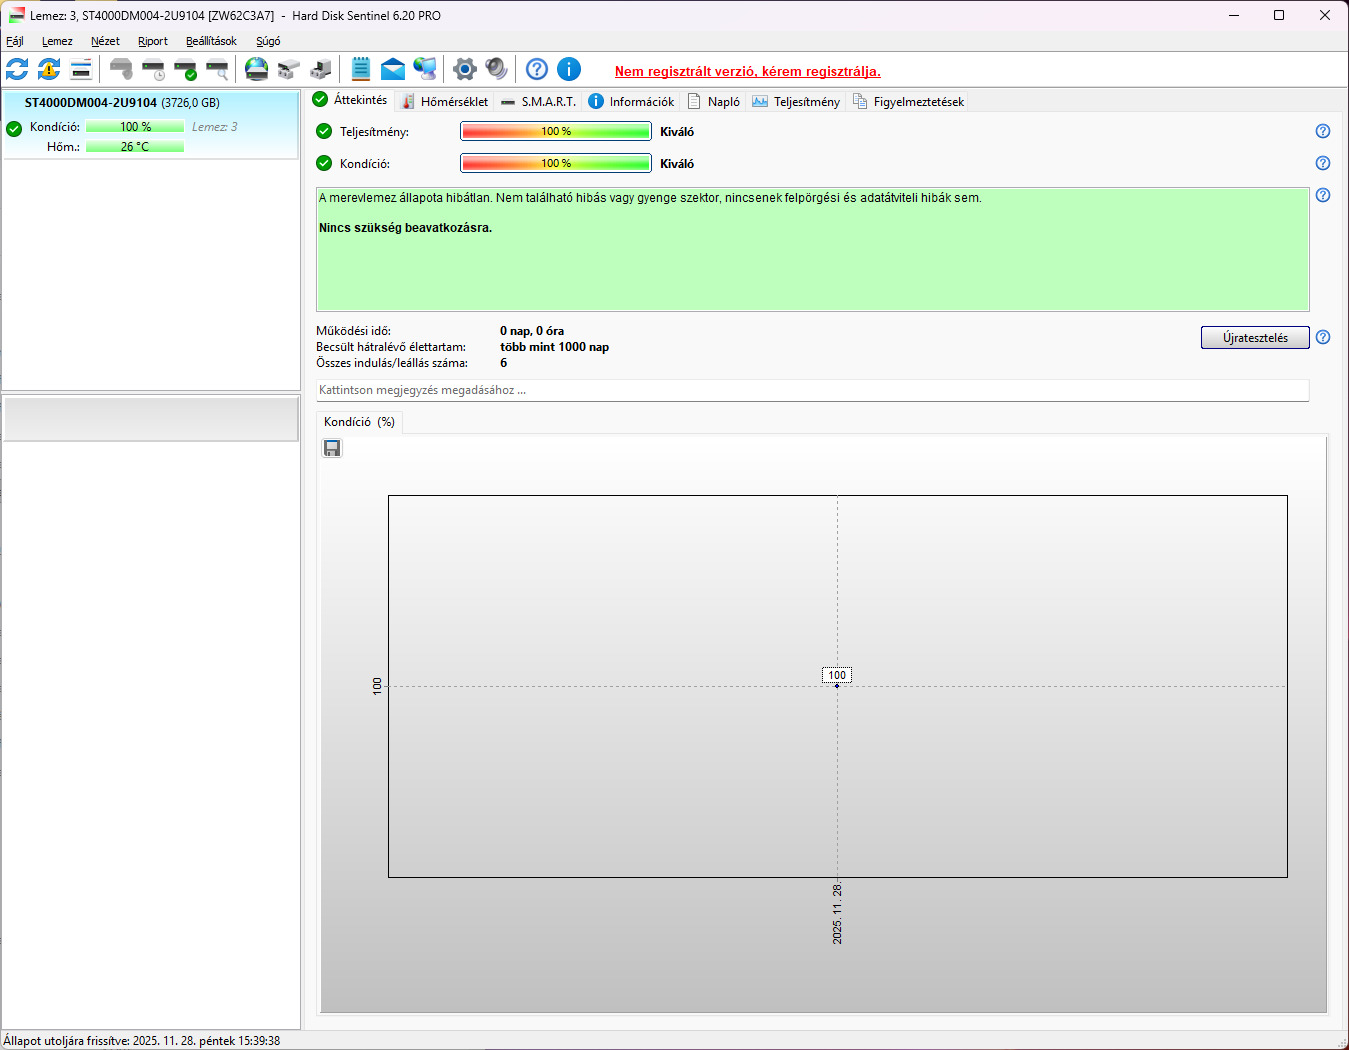Select the ST4000DM004-2U9104 disk entry

[150, 125]
